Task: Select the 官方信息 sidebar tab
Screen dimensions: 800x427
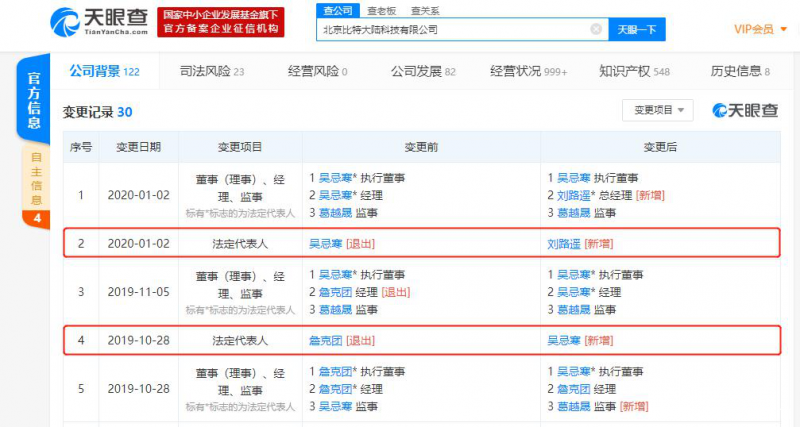Action: (x=34, y=99)
